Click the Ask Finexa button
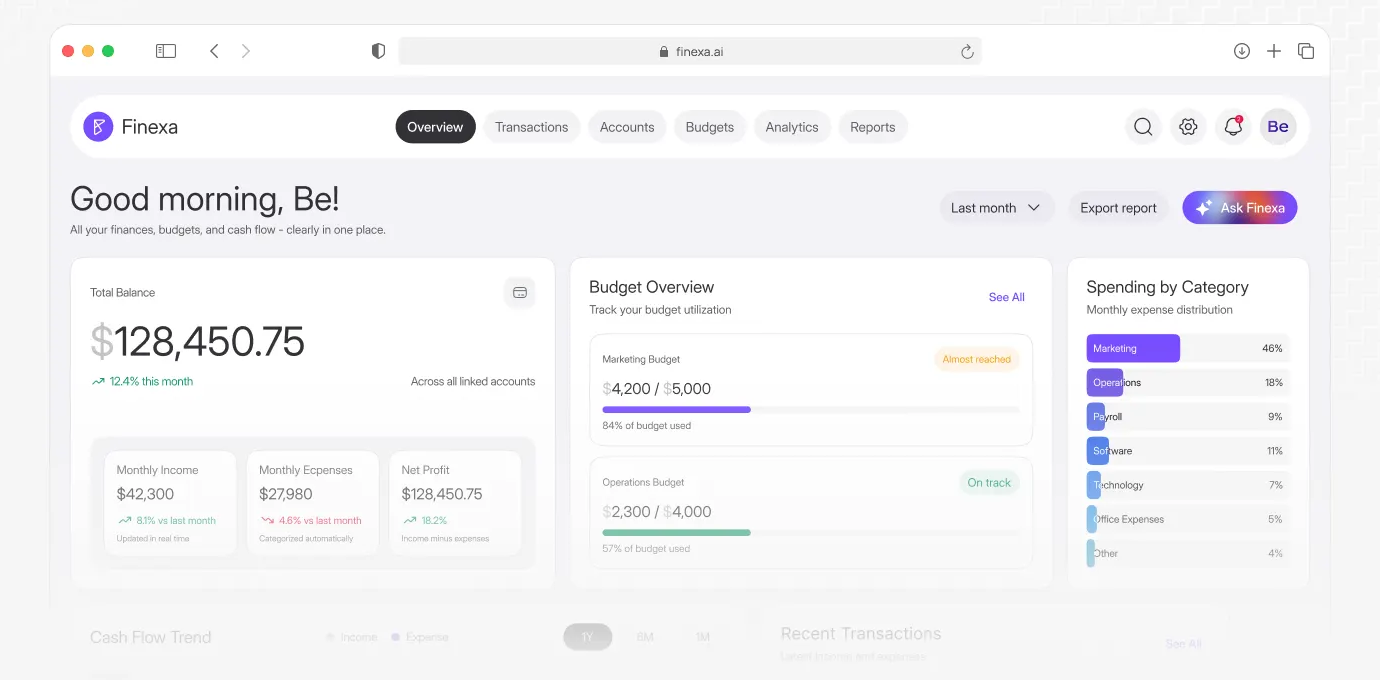This screenshot has width=1380, height=680. (x=1240, y=208)
